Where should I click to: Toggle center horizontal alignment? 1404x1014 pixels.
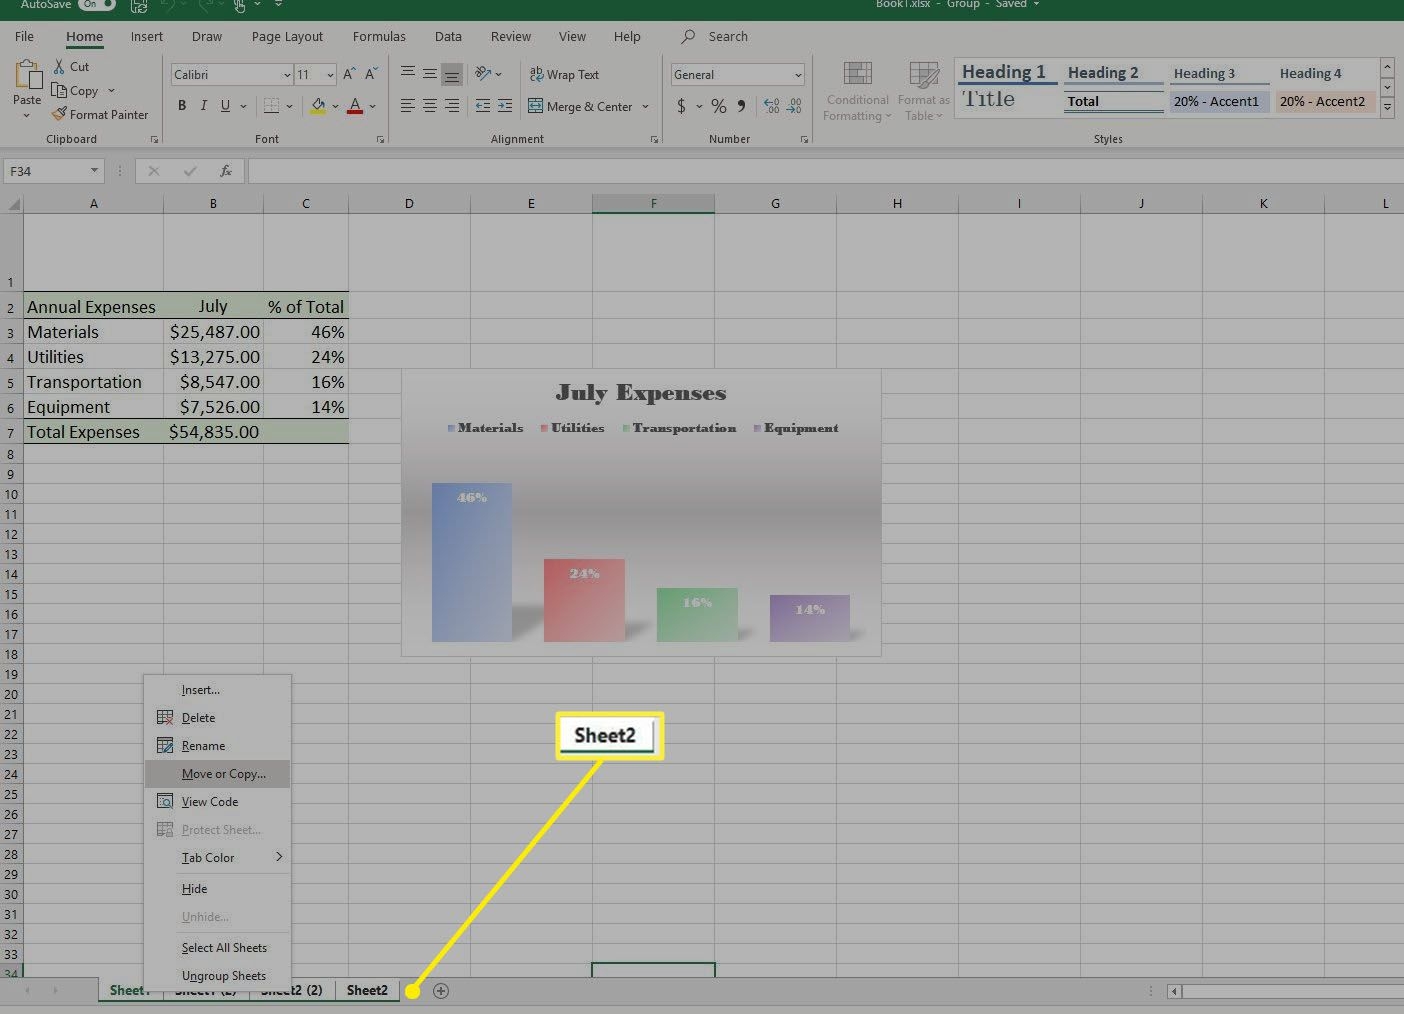(429, 106)
